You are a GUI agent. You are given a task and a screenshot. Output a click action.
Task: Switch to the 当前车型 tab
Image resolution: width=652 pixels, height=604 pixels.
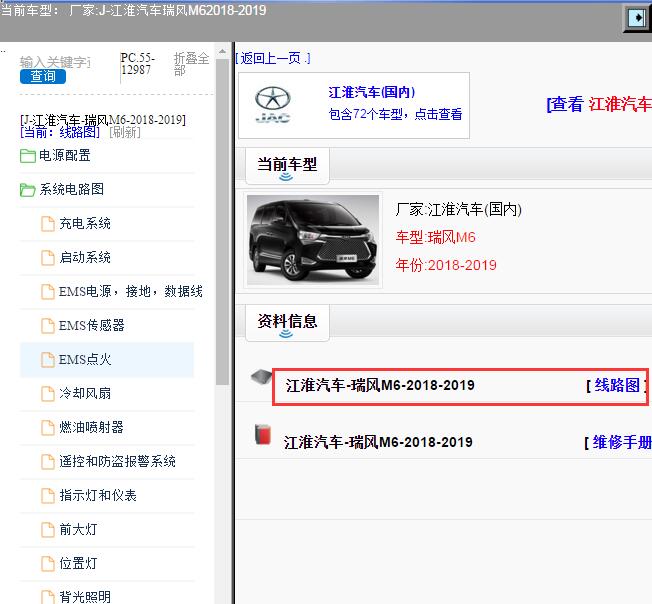[287, 165]
